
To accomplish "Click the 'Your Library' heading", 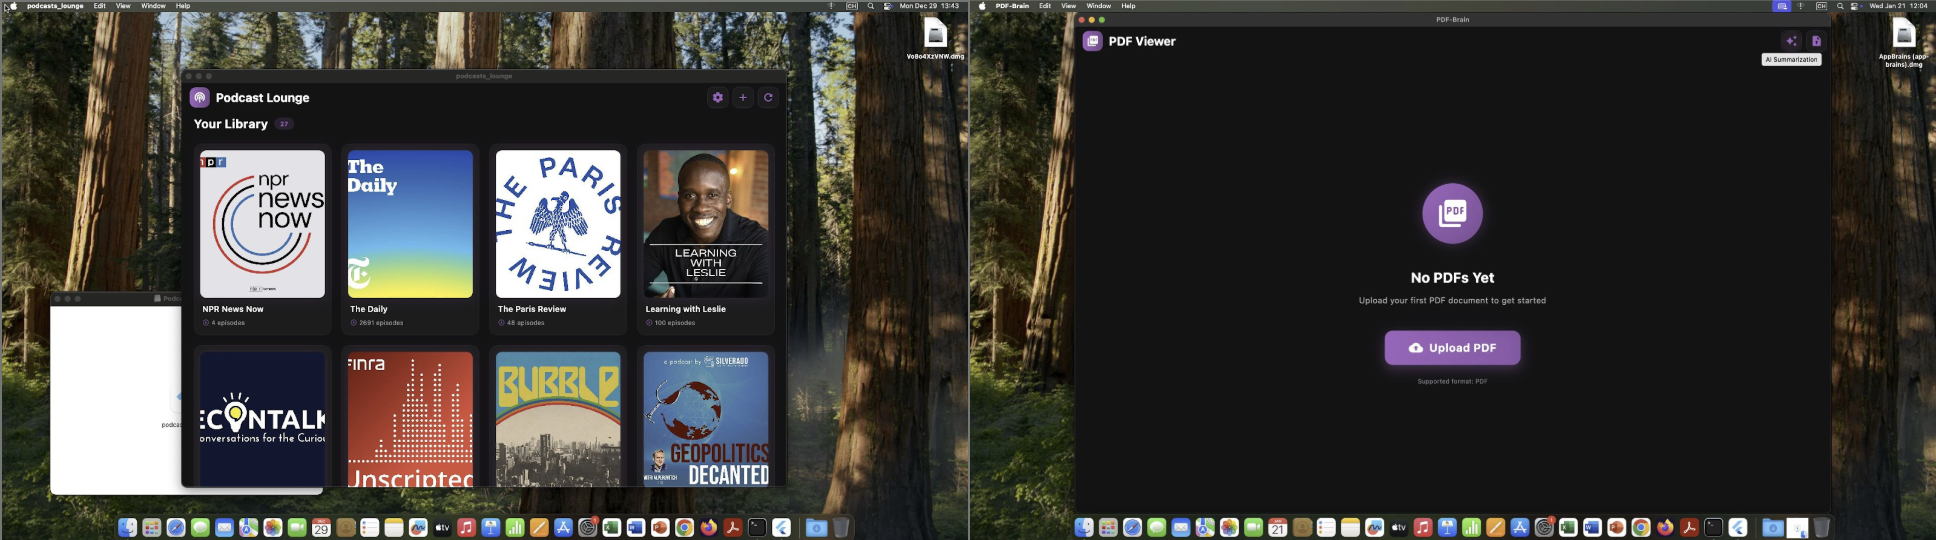I will pos(231,124).
